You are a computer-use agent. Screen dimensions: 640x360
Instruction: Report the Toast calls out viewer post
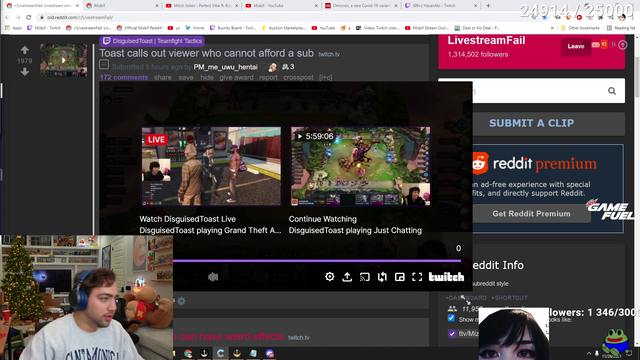pos(268,77)
